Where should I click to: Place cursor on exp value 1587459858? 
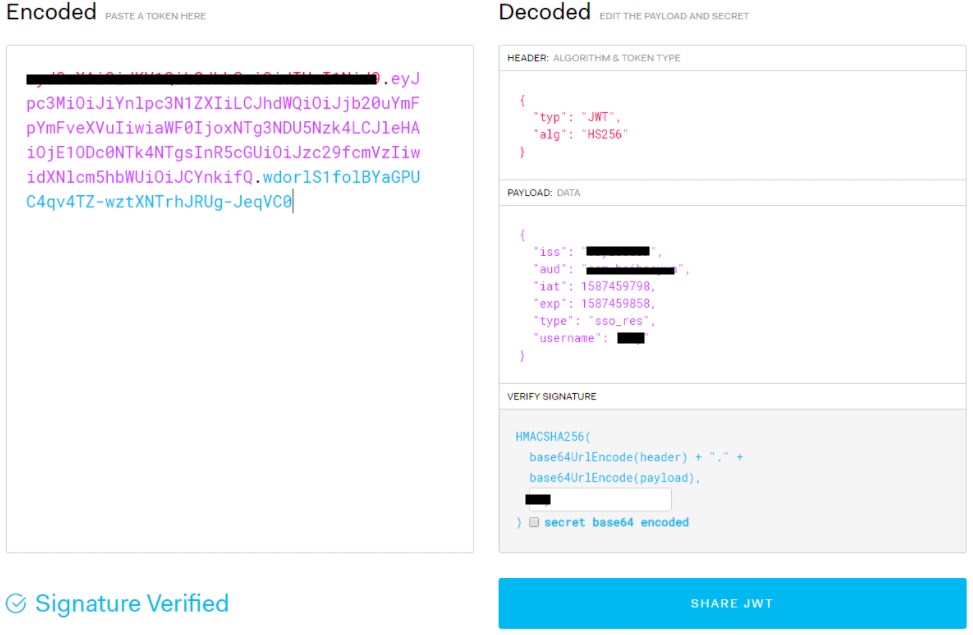(618, 303)
